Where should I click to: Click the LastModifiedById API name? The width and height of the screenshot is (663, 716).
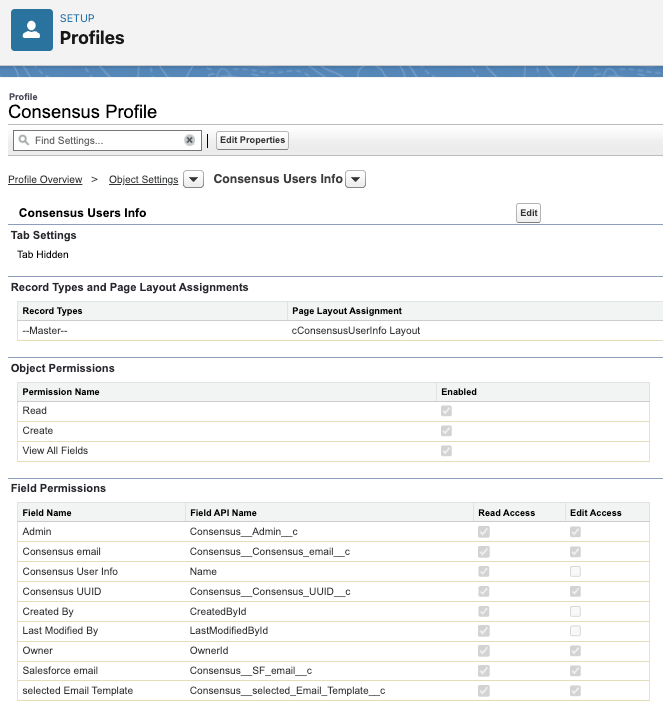(229, 631)
